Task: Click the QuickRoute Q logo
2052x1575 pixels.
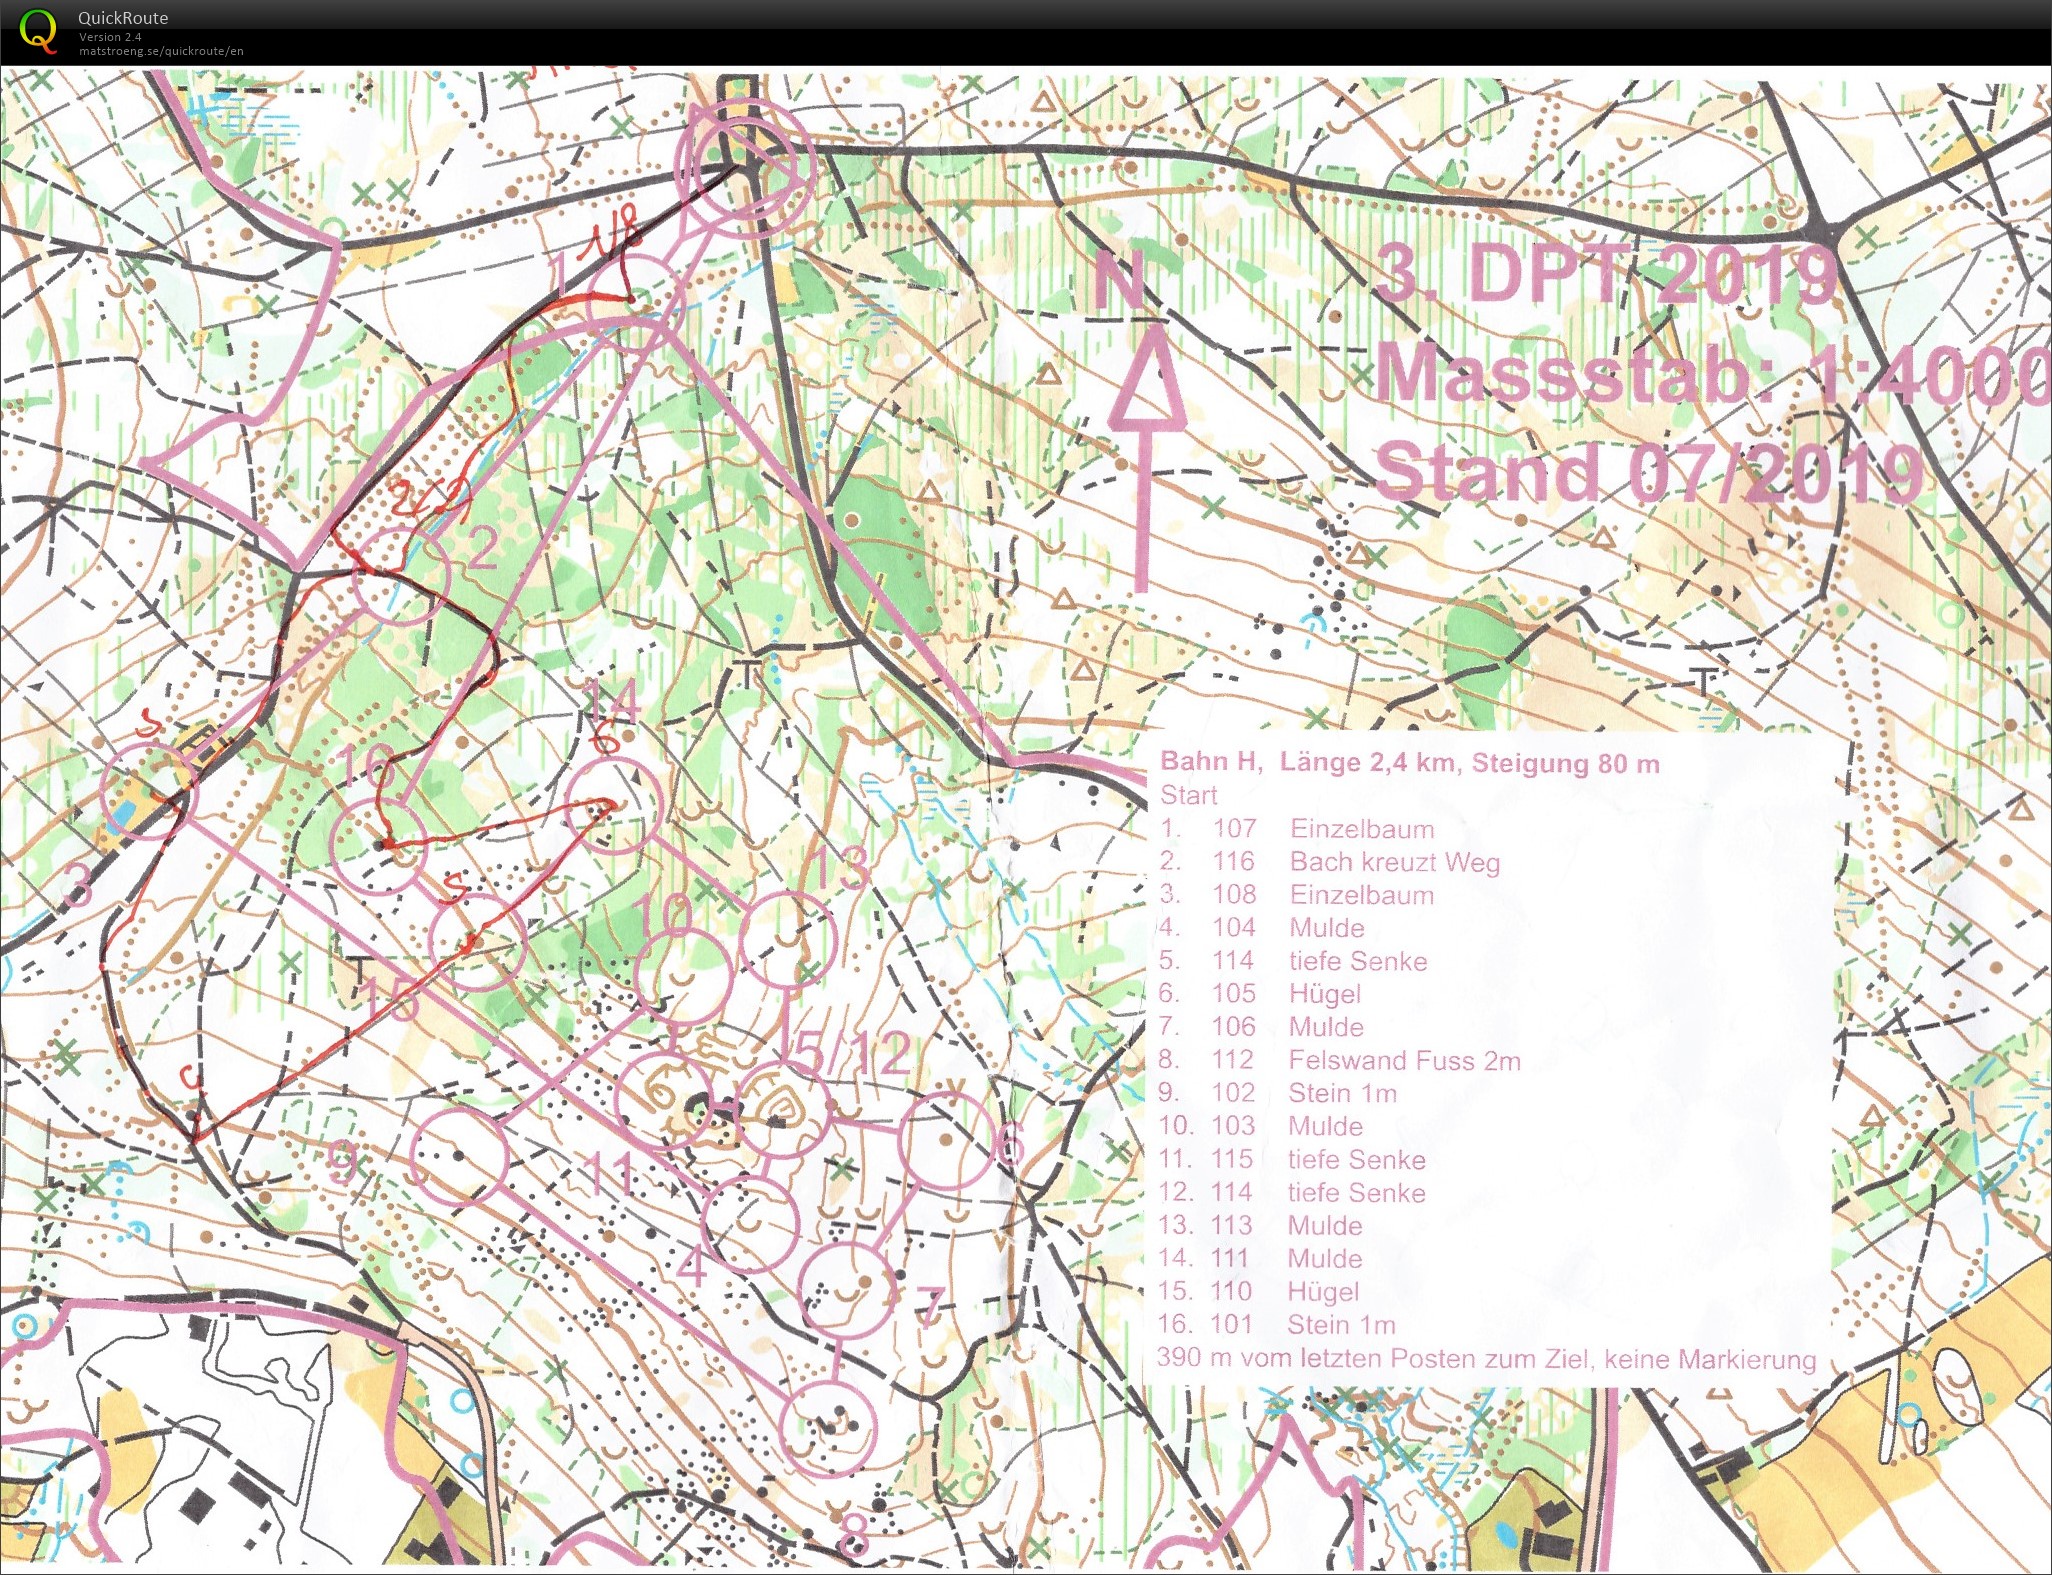Action: coord(38,30)
